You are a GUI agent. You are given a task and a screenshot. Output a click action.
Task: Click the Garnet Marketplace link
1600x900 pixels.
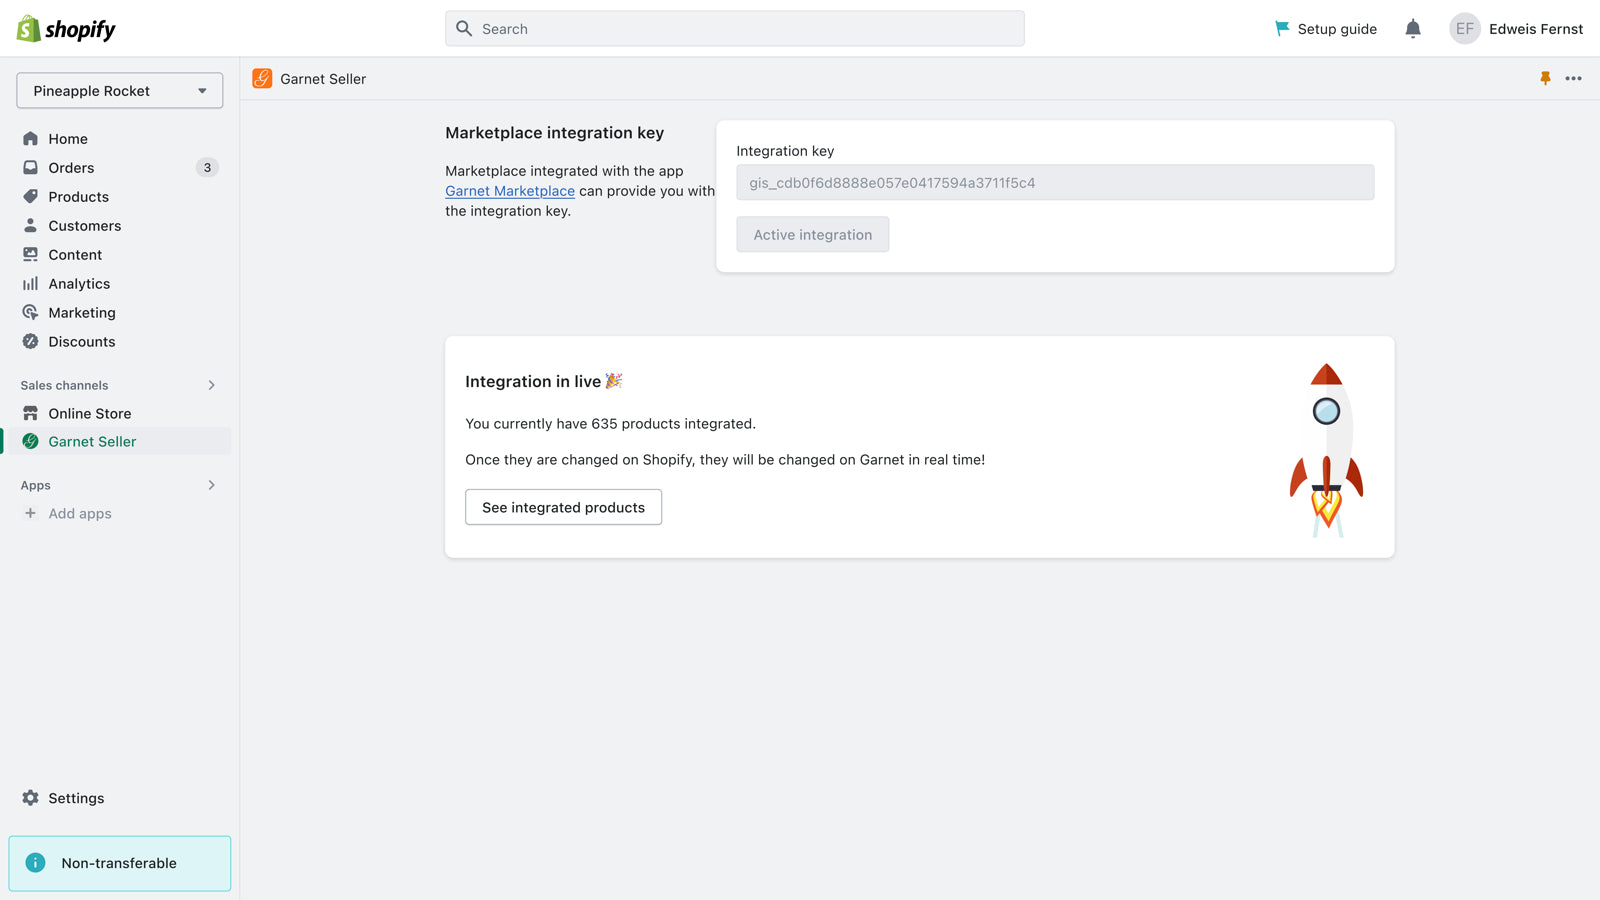pyautogui.click(x=509, y=190)
